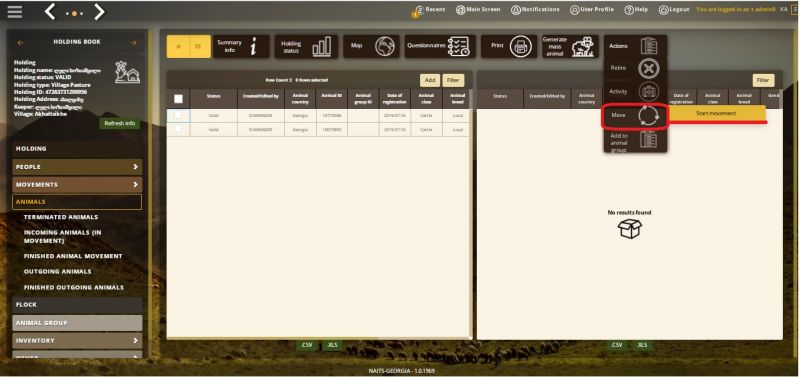The height and width of the screenshot is (377, 800).
Task: Select the Retire action
Action: (635, 68)
